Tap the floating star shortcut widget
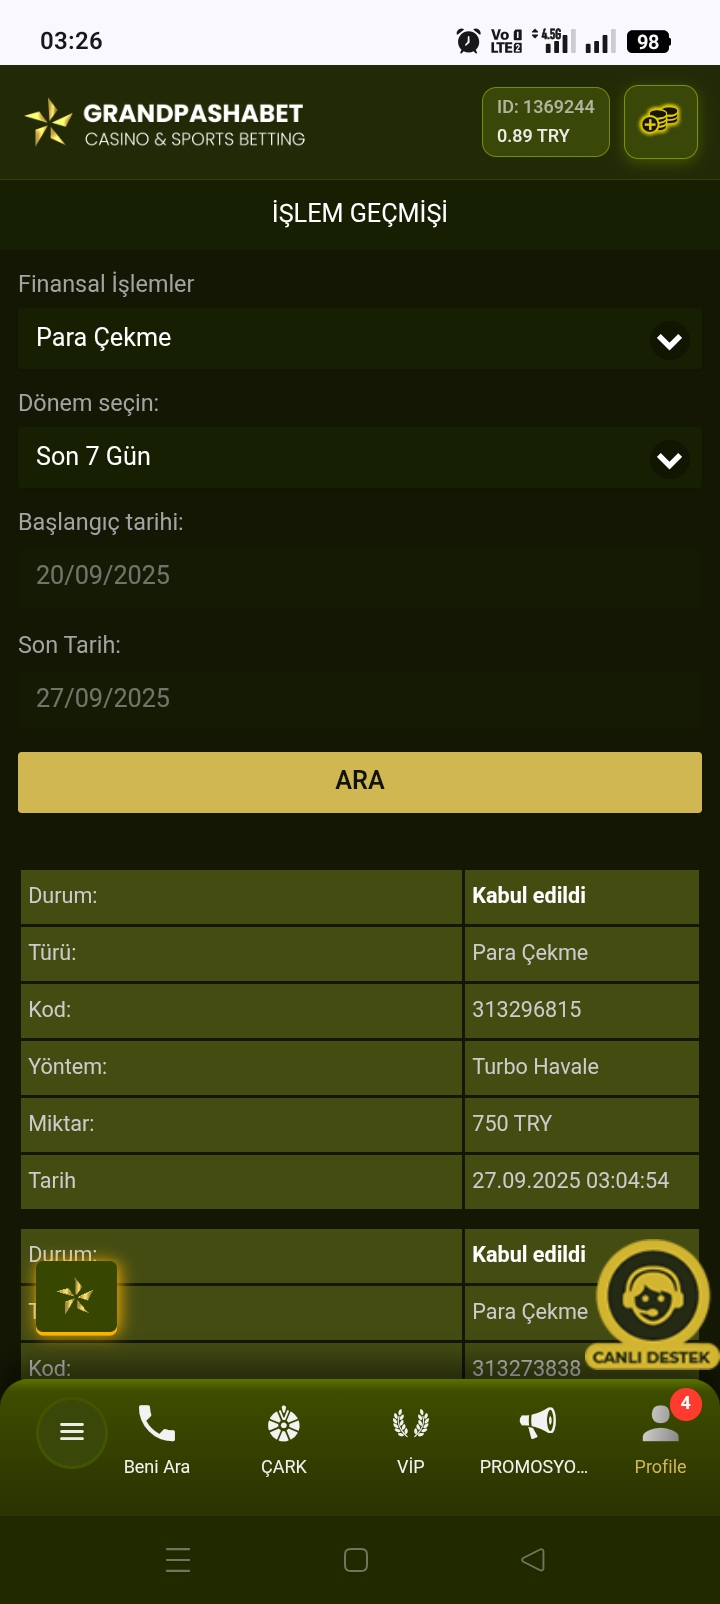This screenshot has height=1604, width=720. pyautogui.click(x=76, y=1297)
